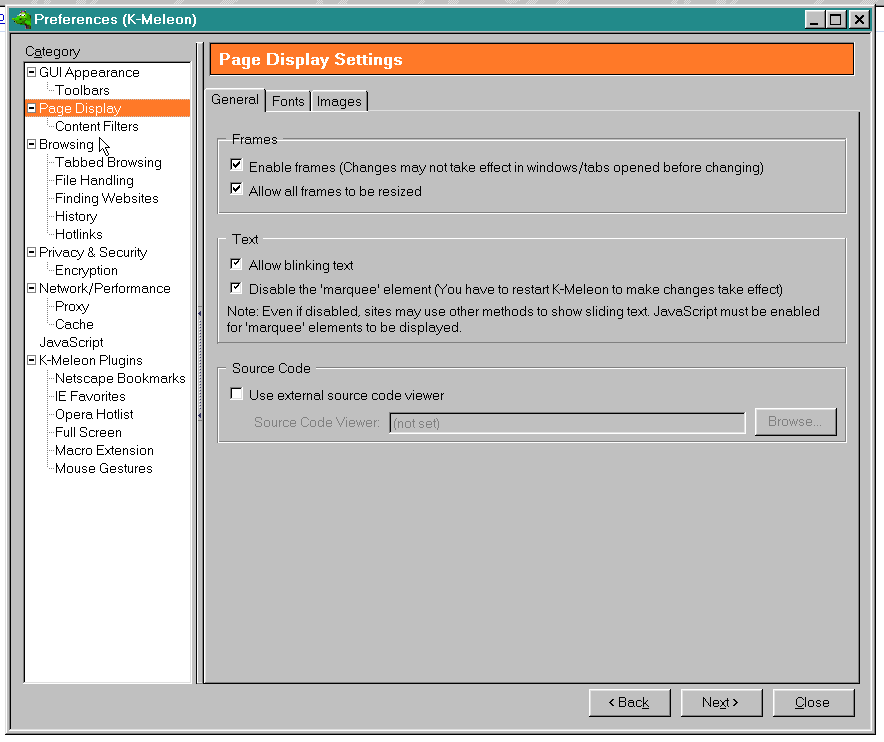Uncheck Allow all frames to be resized
The height and width of the screenshot is (742, 884).
point(237,190)
